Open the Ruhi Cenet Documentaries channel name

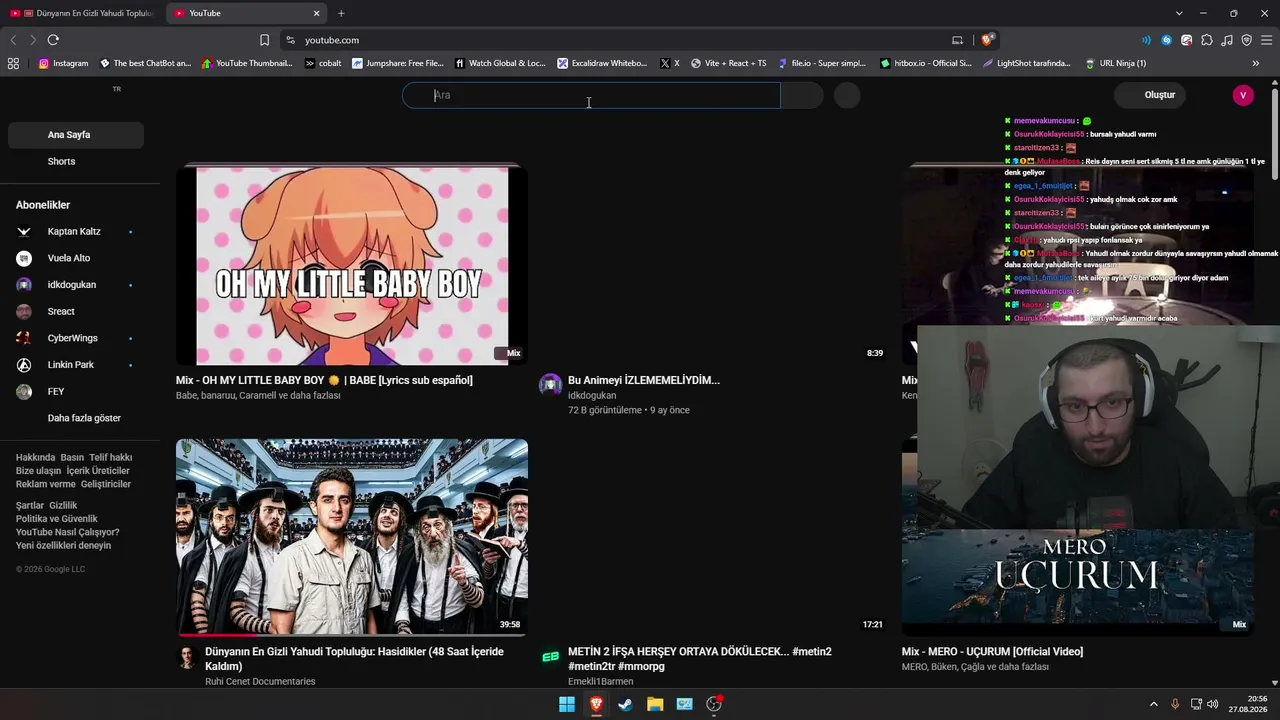260,682
